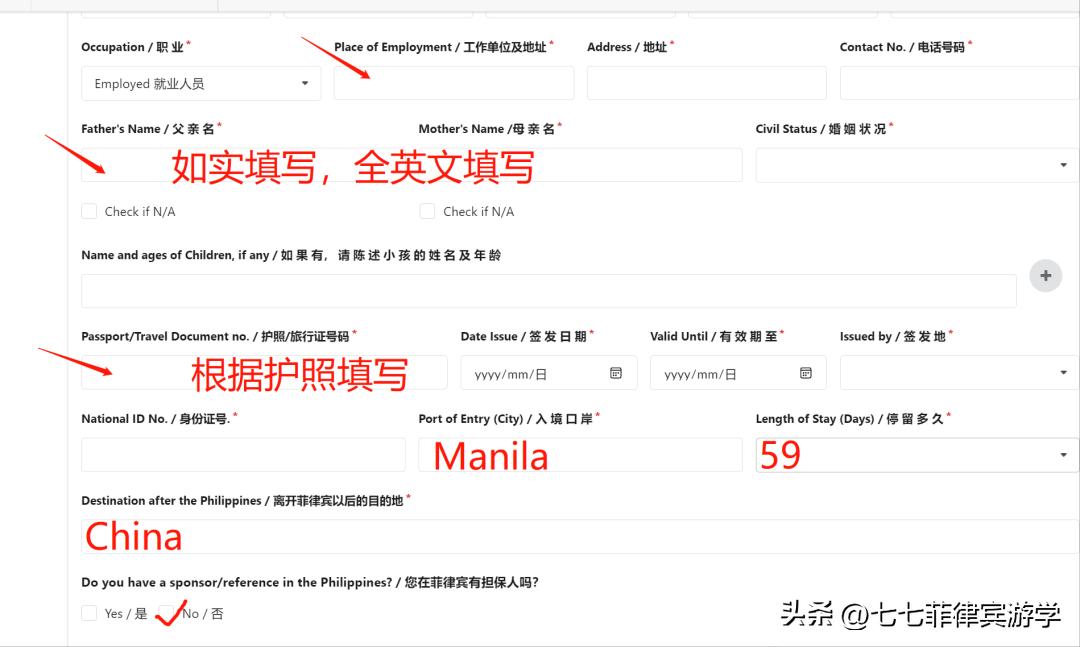
Task: Open the Date Issue calendar picker icon
Action: (616, 373)
